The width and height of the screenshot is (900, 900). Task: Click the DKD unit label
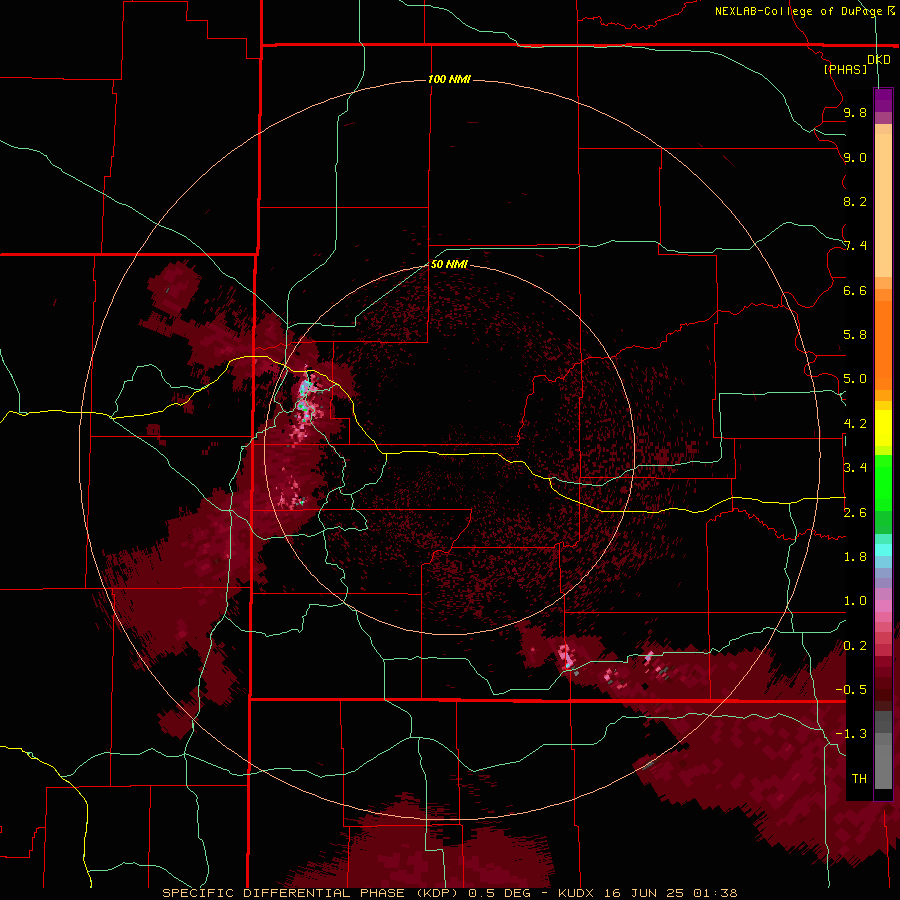pos(879,60)
